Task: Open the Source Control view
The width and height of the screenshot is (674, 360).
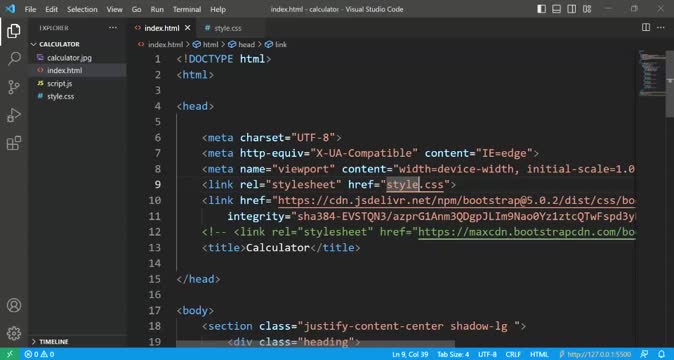Action: point(14,87)
